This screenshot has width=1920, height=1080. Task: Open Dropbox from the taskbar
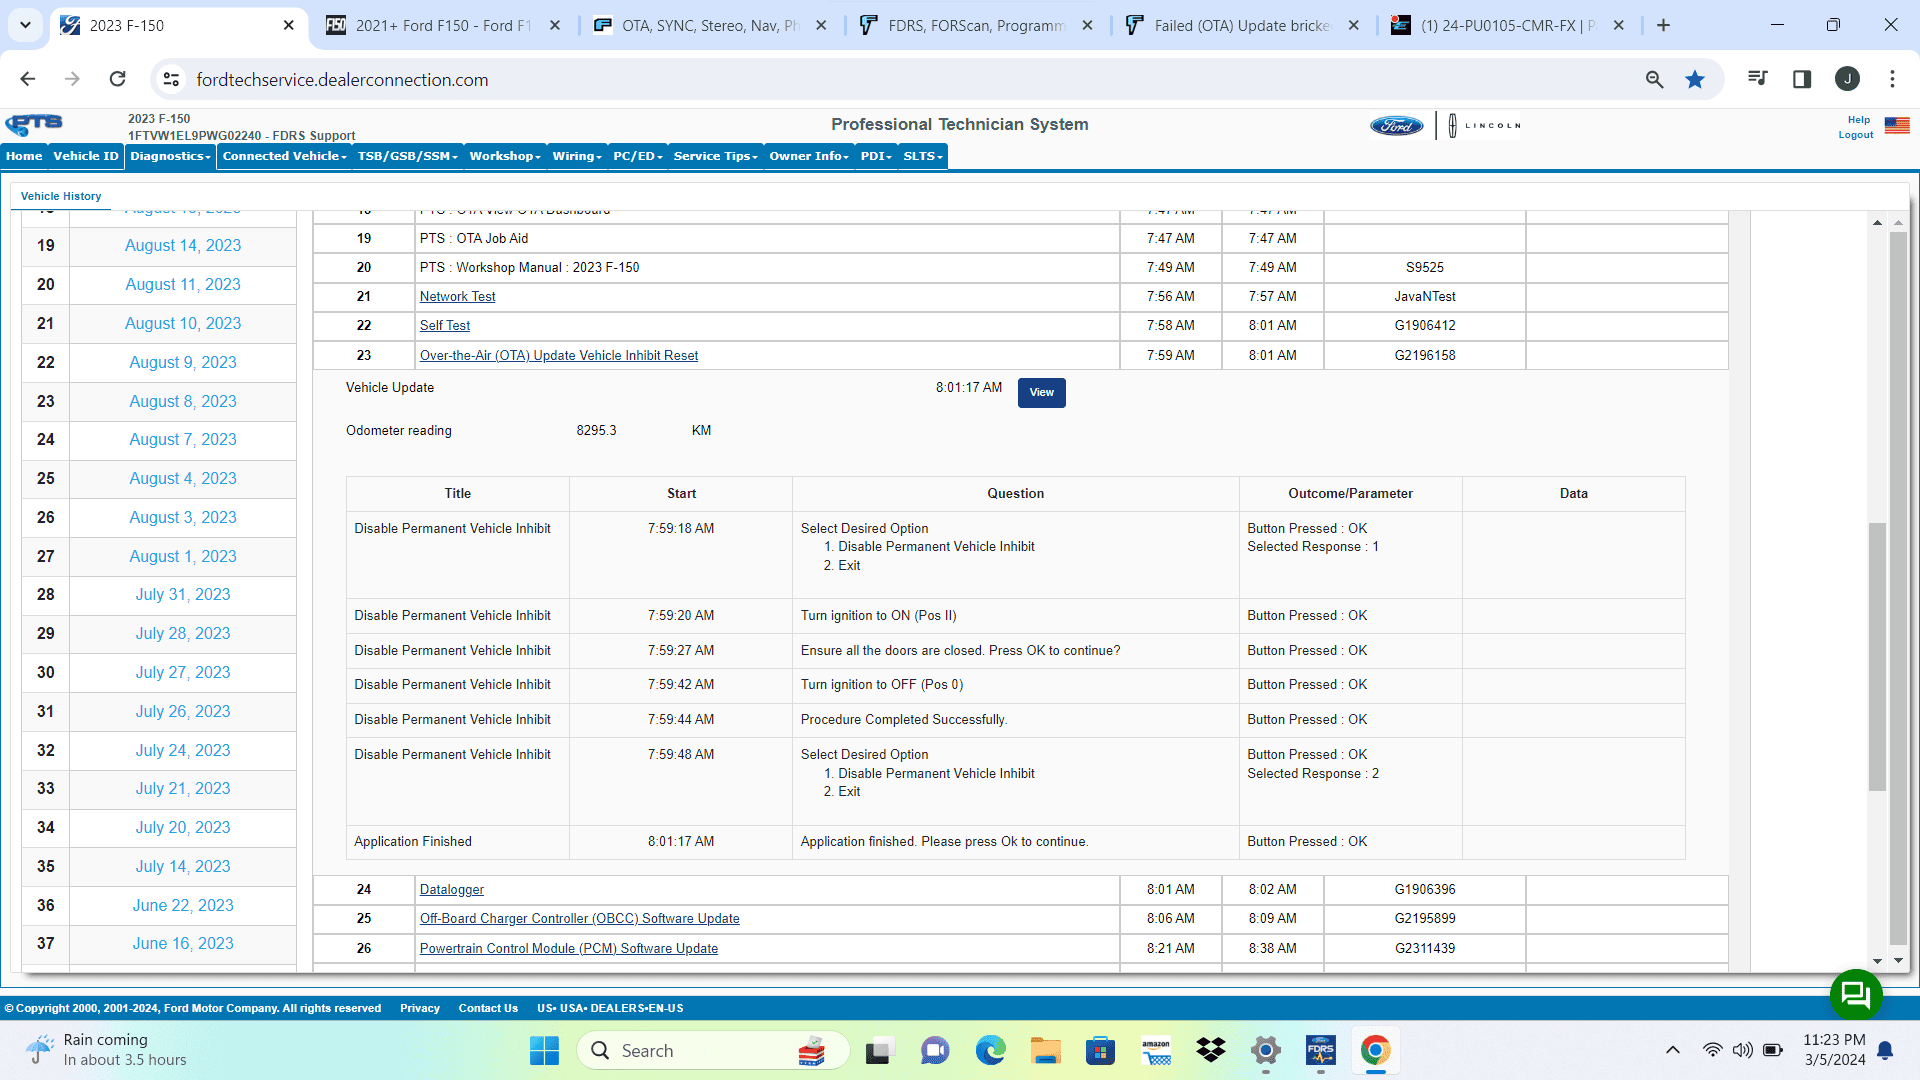1210,1051
